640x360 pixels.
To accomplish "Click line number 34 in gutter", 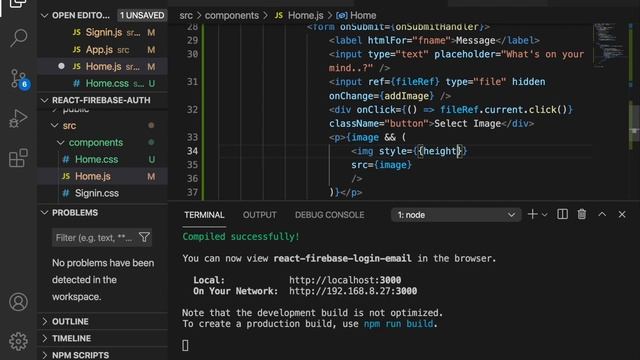I will pyautogui.click(x=192, y=151).
